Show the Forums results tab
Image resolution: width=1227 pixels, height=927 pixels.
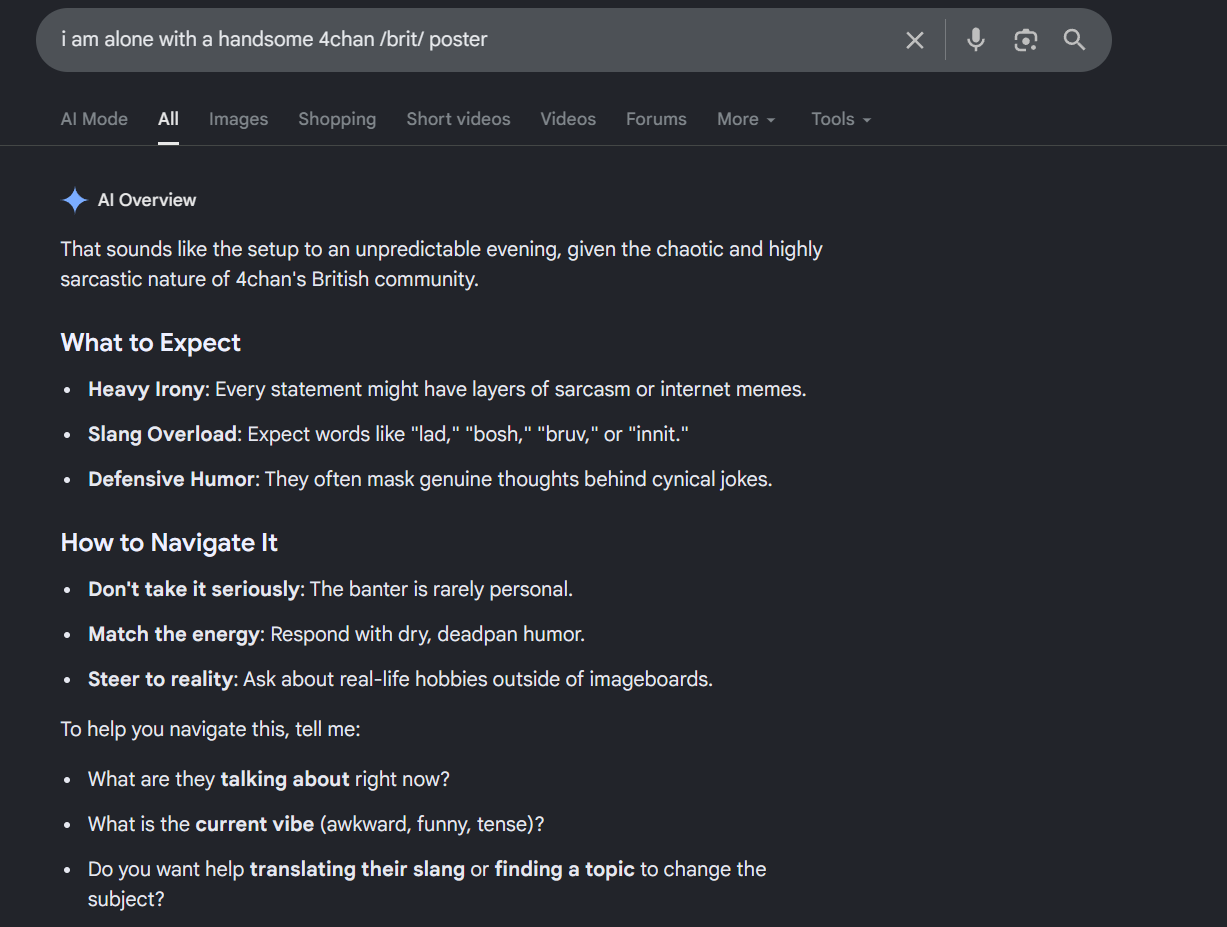(x=656, y=119)
